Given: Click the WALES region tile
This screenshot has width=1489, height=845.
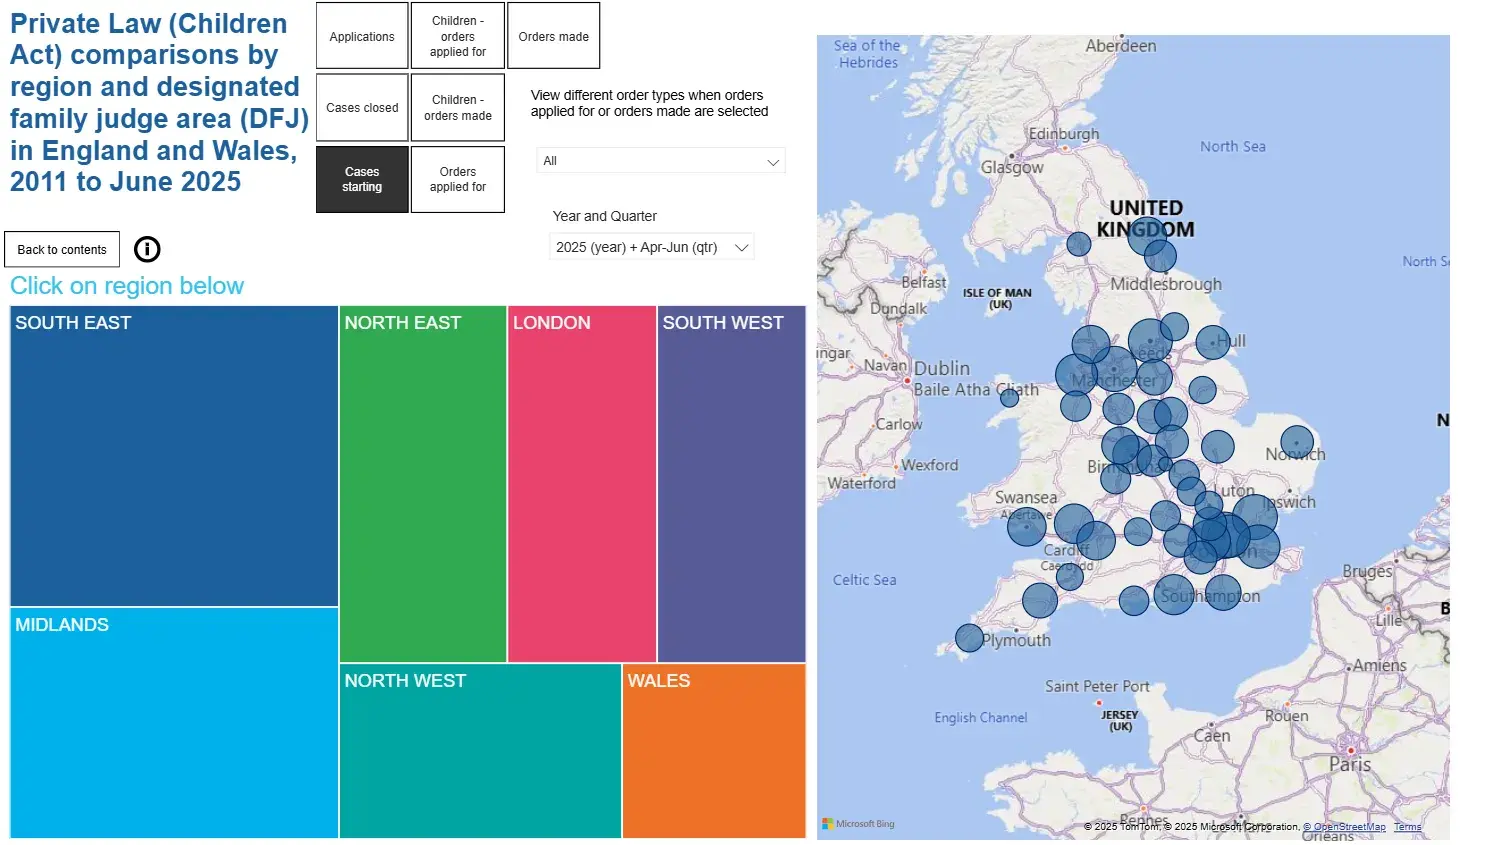Looking at the screenshot, I should pyautogui.click(x=713, y=750).
